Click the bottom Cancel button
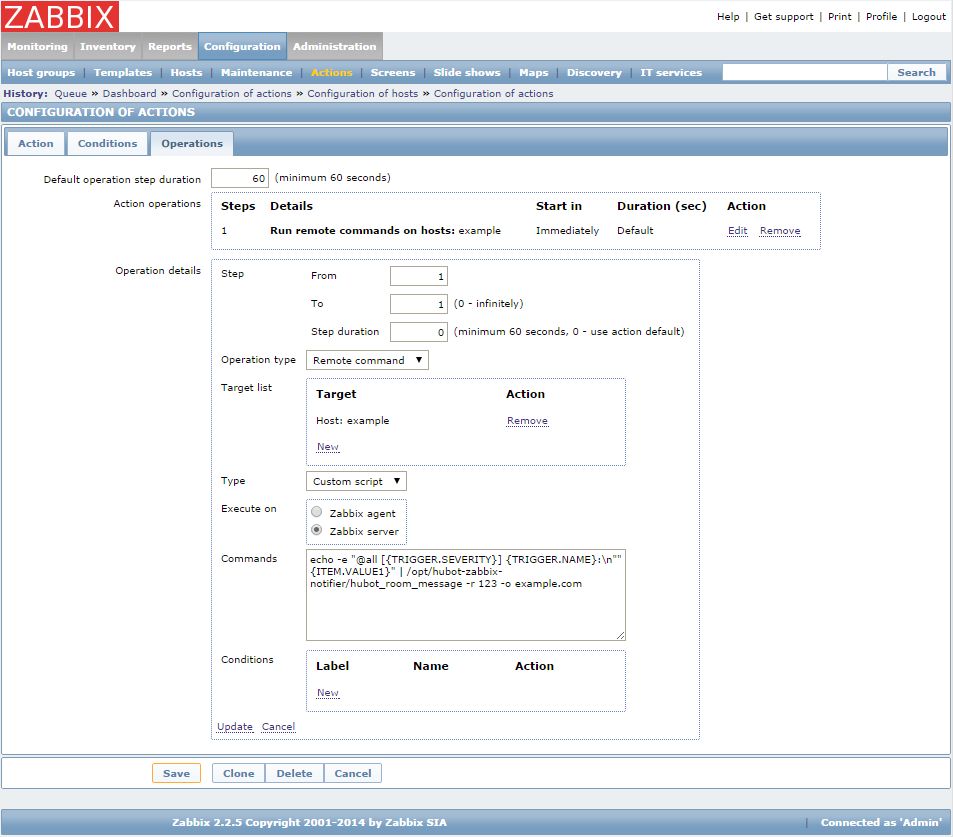Viewport: 953px width, 837px height. pos(353,773)
